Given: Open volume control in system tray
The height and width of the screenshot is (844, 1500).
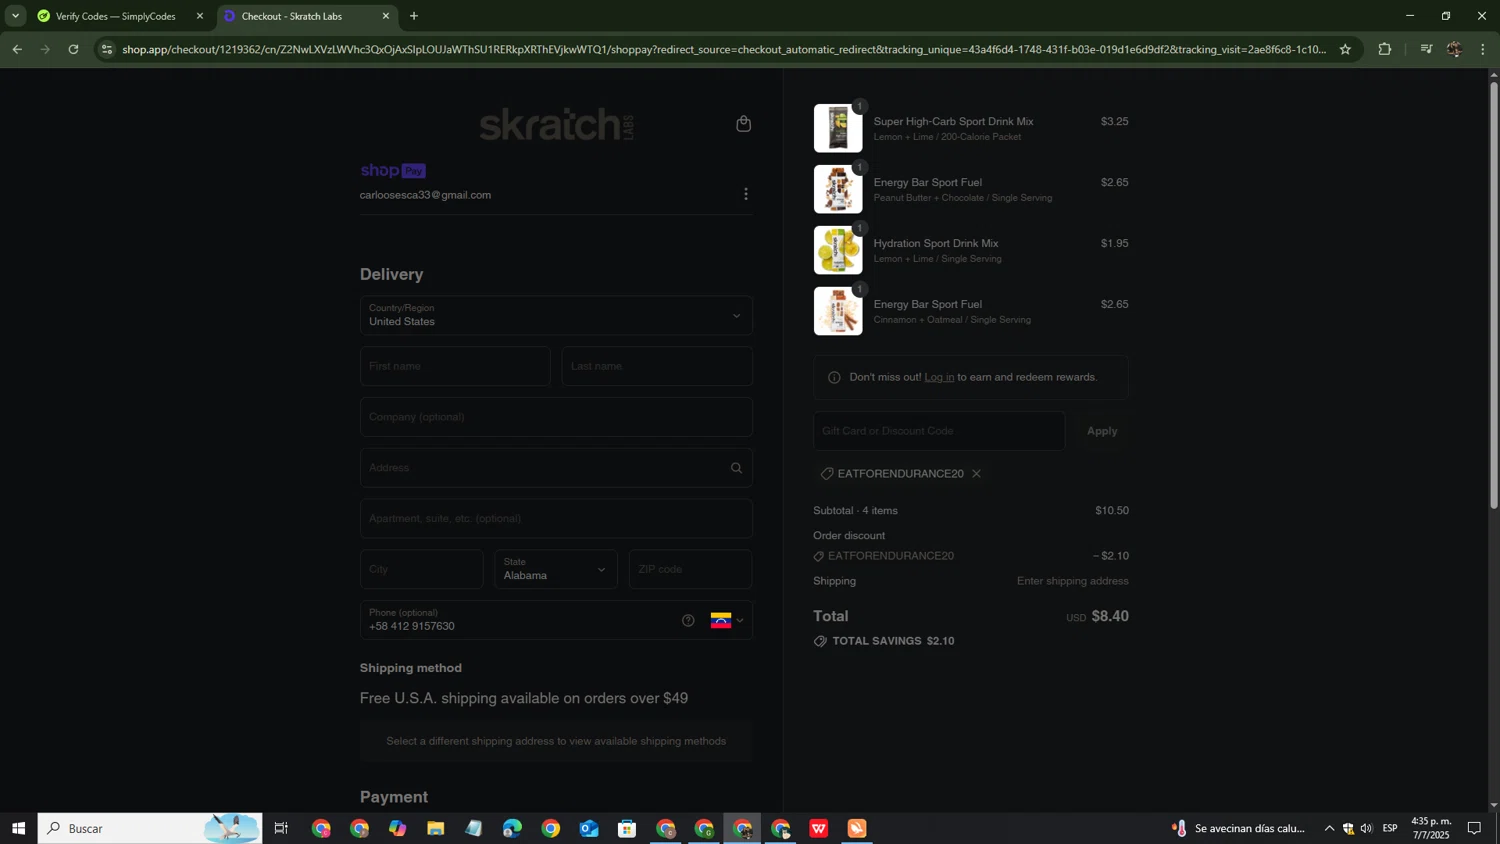Looking at the screenshot, I should (1367, 828).
